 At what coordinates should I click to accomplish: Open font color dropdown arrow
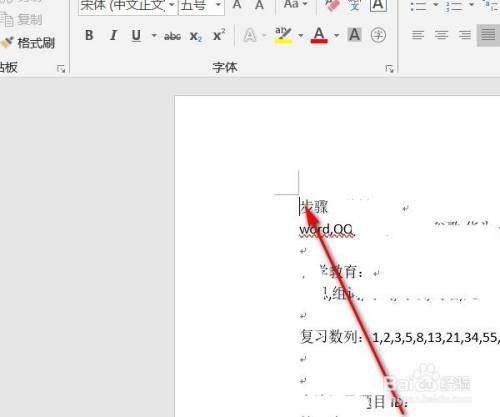(x=336, y=35)
